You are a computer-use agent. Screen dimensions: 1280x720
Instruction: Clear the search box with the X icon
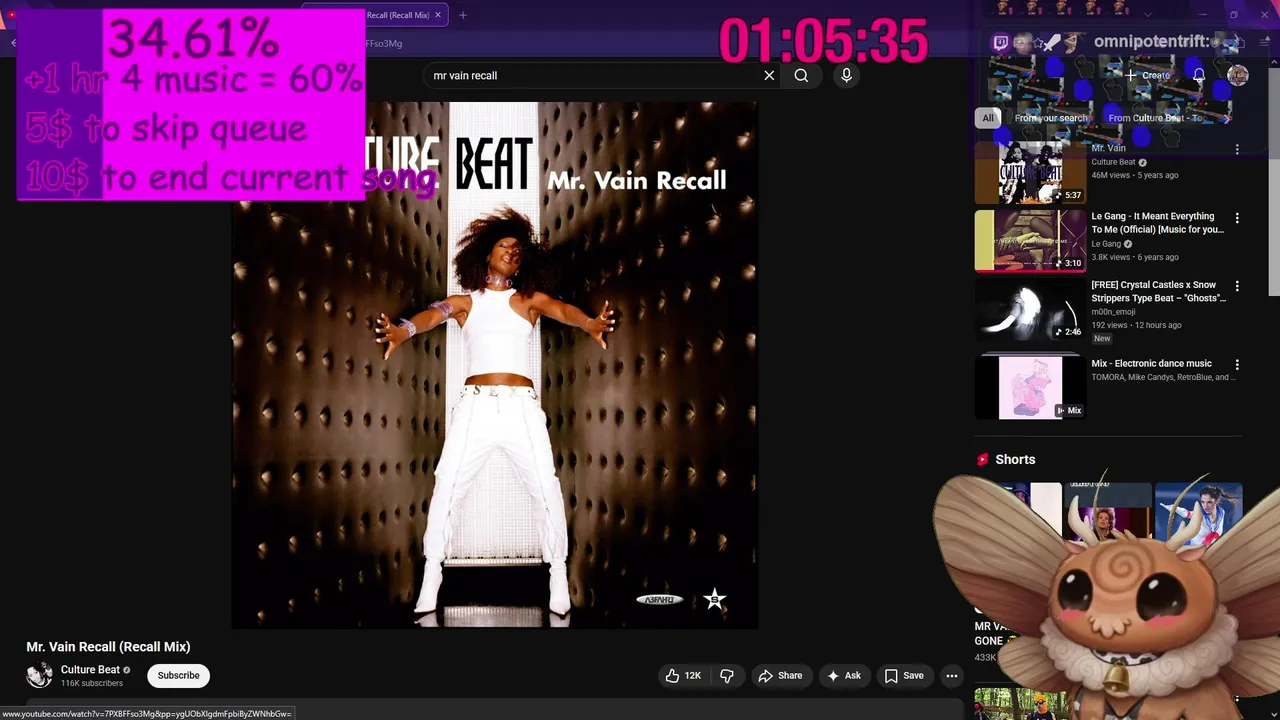tap(769, 75)
